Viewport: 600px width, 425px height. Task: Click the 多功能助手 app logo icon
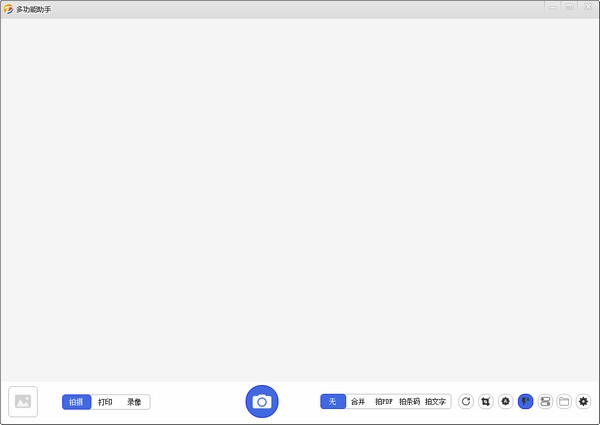pos(8,9)
